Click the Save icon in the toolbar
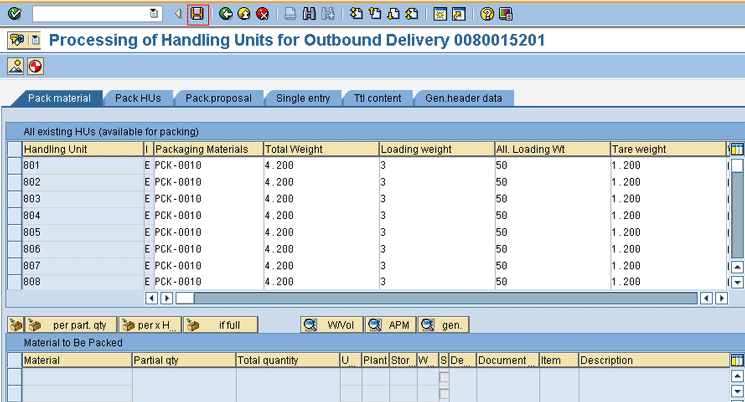Screen dimensions: 745x402 [197, 14]
